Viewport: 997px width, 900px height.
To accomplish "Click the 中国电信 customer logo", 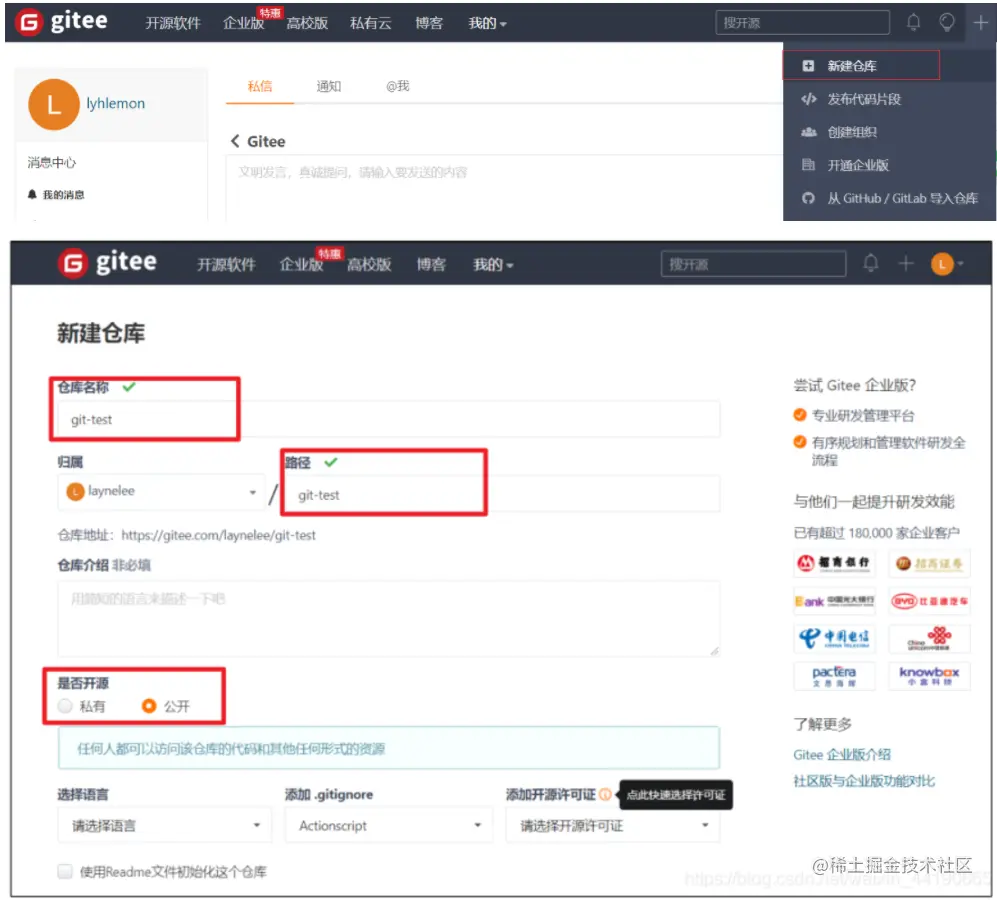I will (834, 638).
